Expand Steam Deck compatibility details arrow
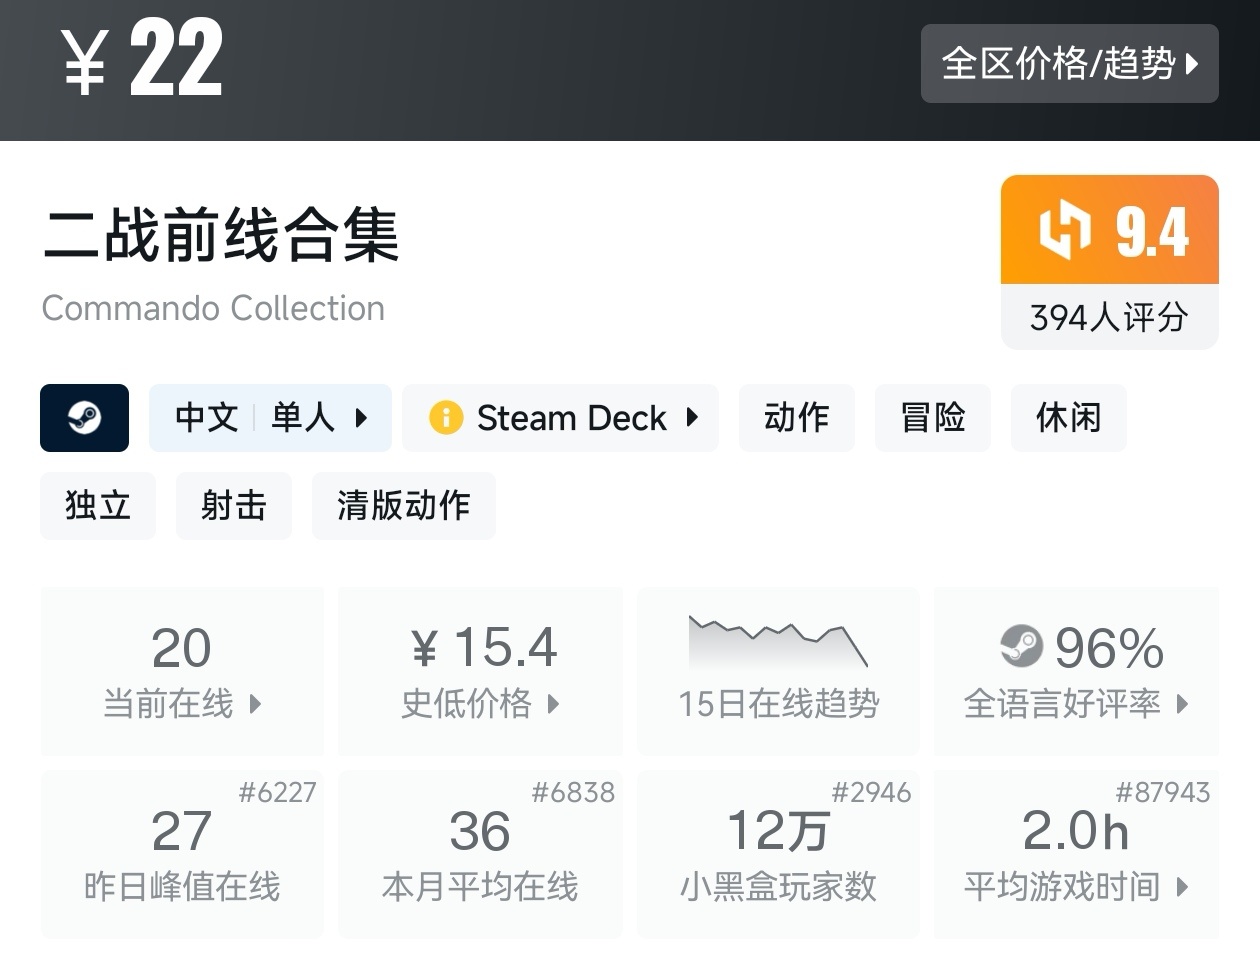The width and height of the screenshot is (1260, 963). pos(692,418)
